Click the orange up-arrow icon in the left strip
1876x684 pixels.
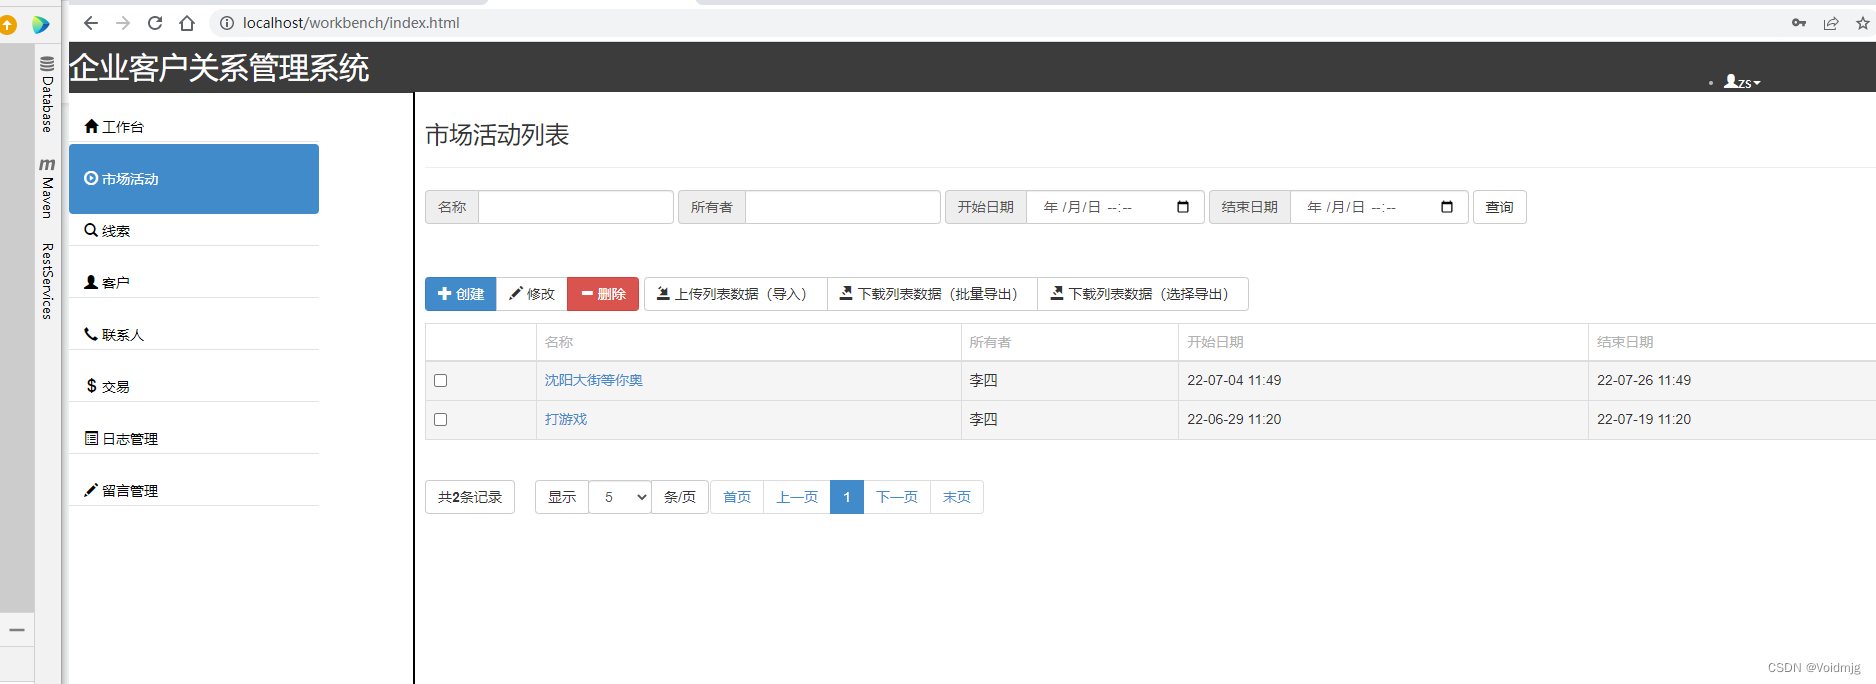click(8, 25)
